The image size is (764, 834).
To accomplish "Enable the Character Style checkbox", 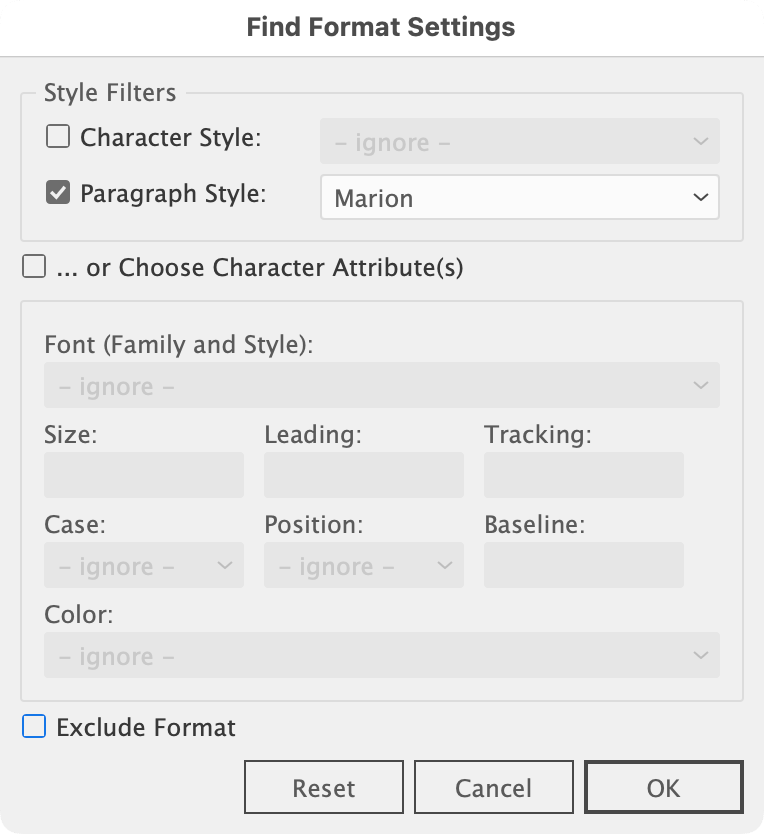I will 58,137.
